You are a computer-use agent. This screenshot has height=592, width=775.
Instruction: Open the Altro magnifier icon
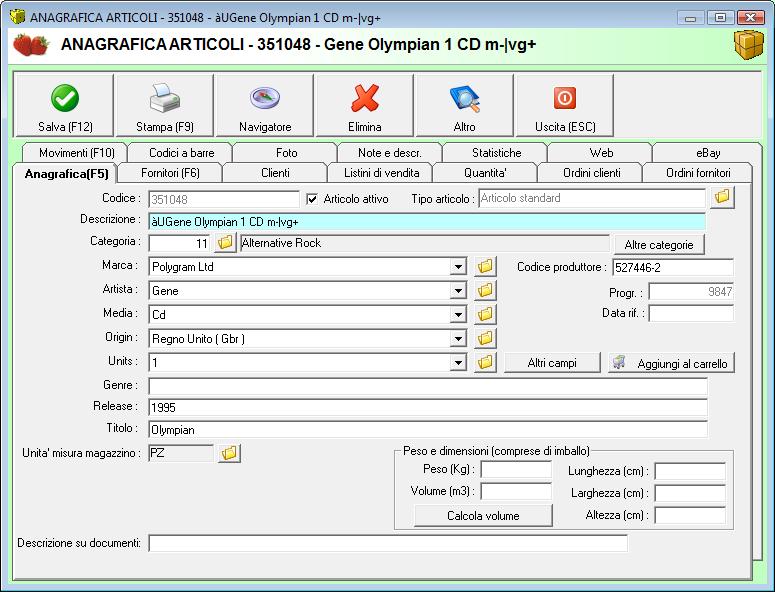(465, 98)
